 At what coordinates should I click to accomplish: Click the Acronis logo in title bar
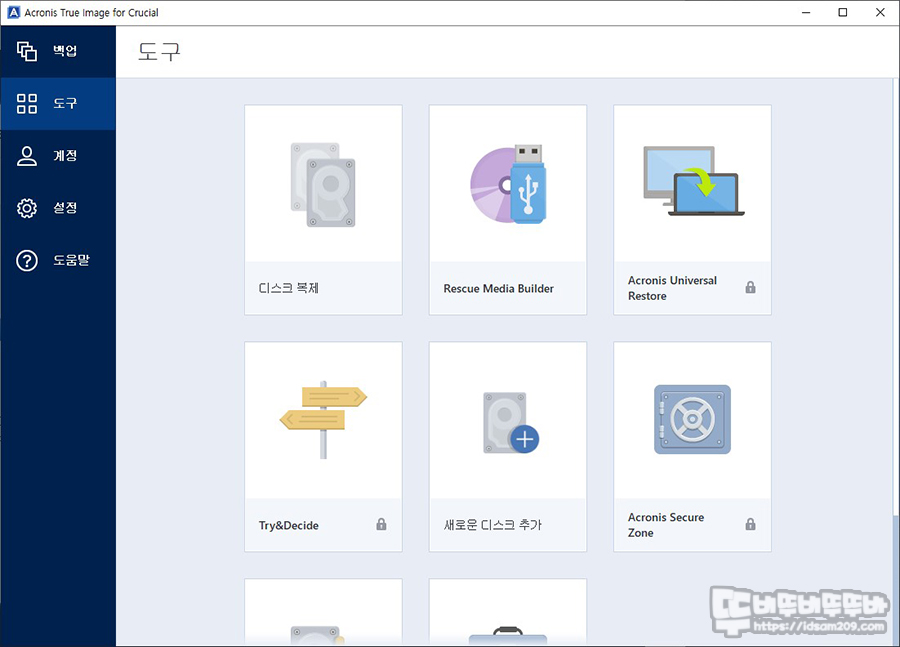[13, 13]
